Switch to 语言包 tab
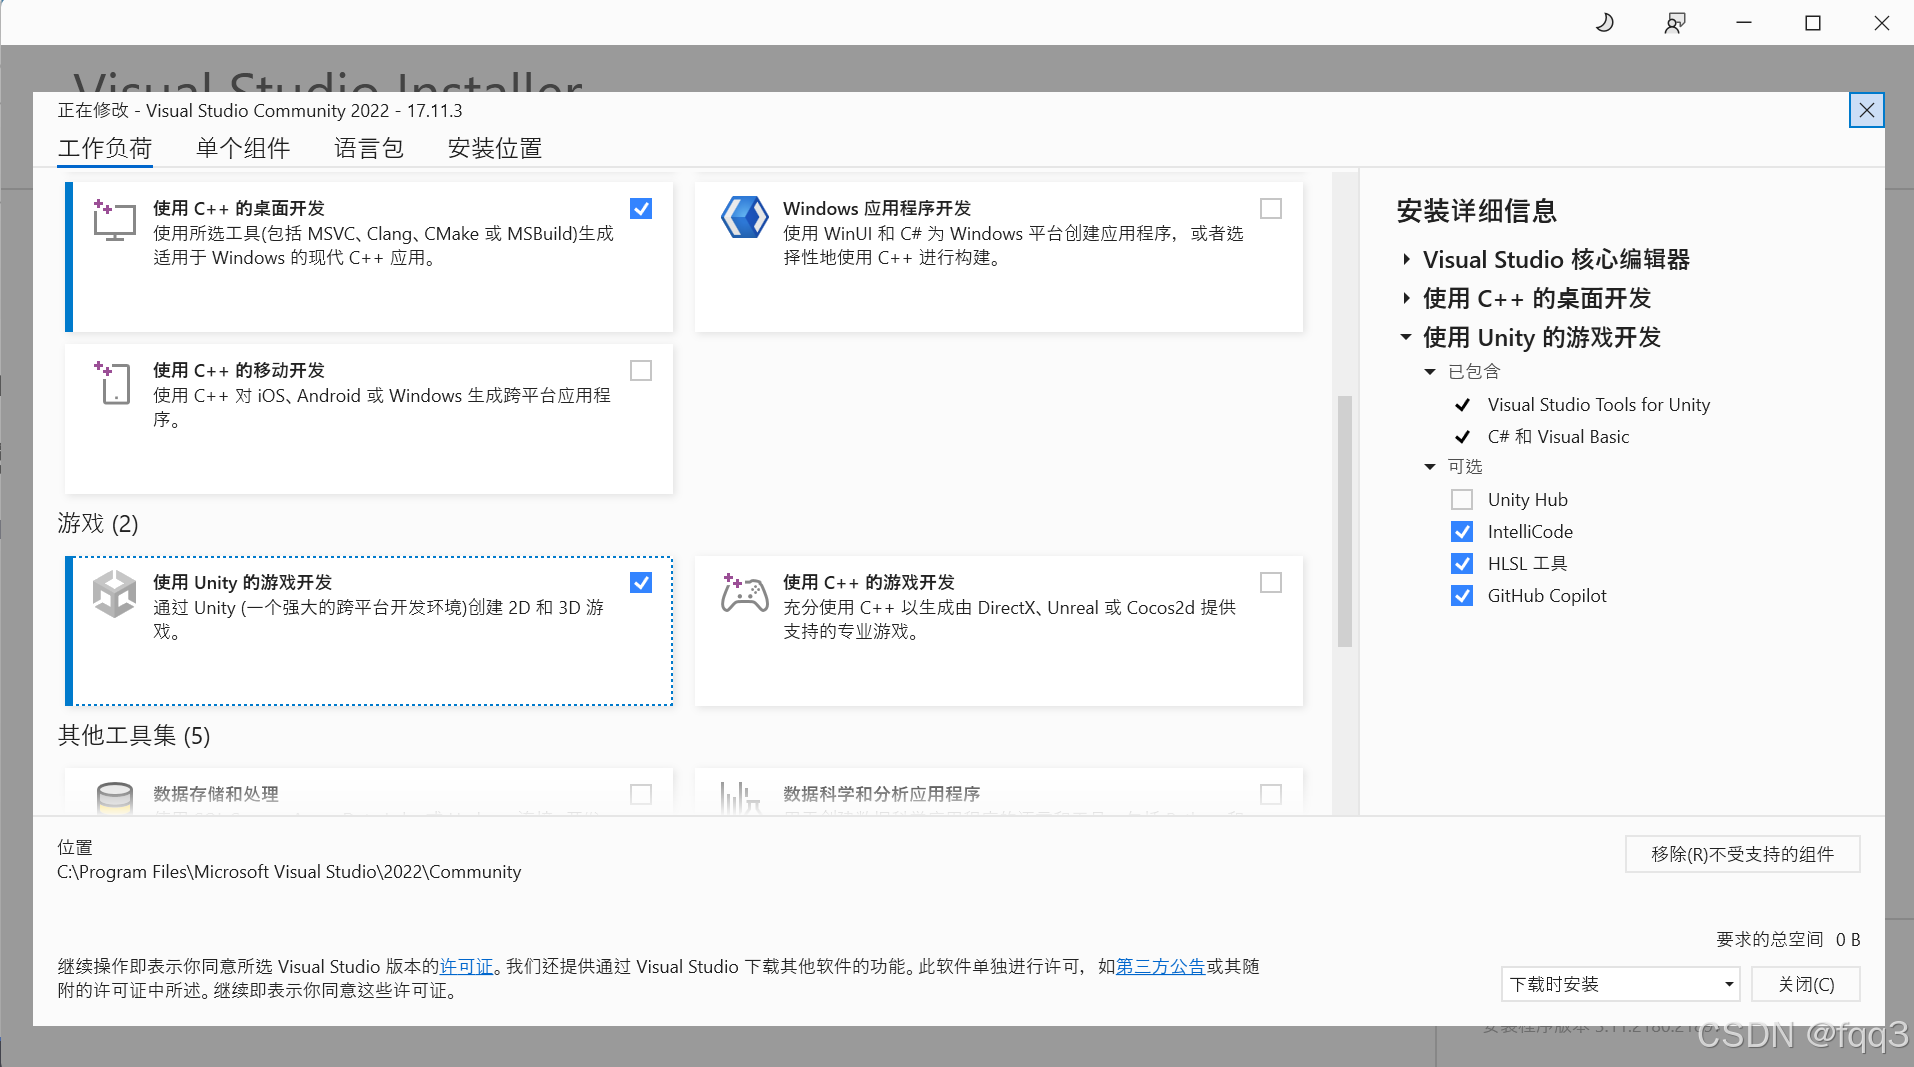The height and width of the screenshot is (1067, 1914). (x=369, y=148)
